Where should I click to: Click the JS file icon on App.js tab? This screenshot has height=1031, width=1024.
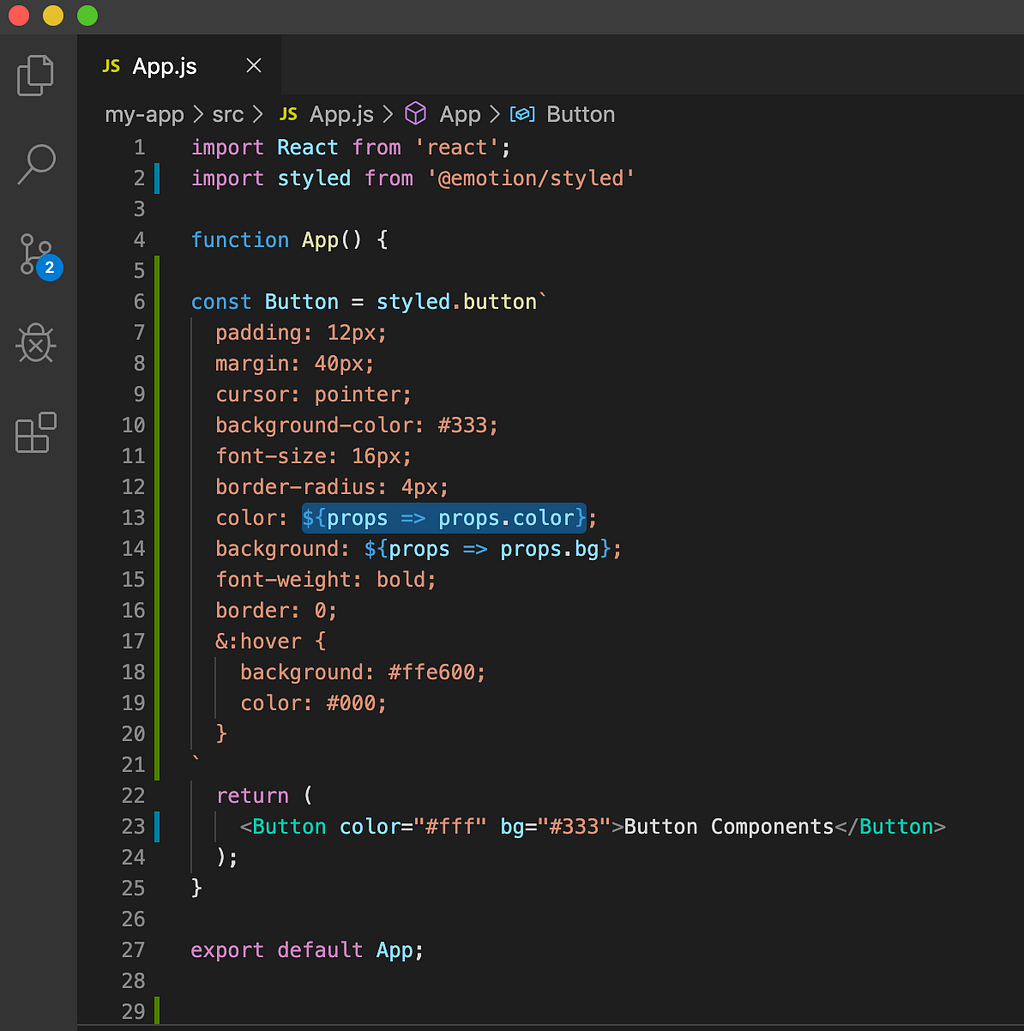[111, 66]
